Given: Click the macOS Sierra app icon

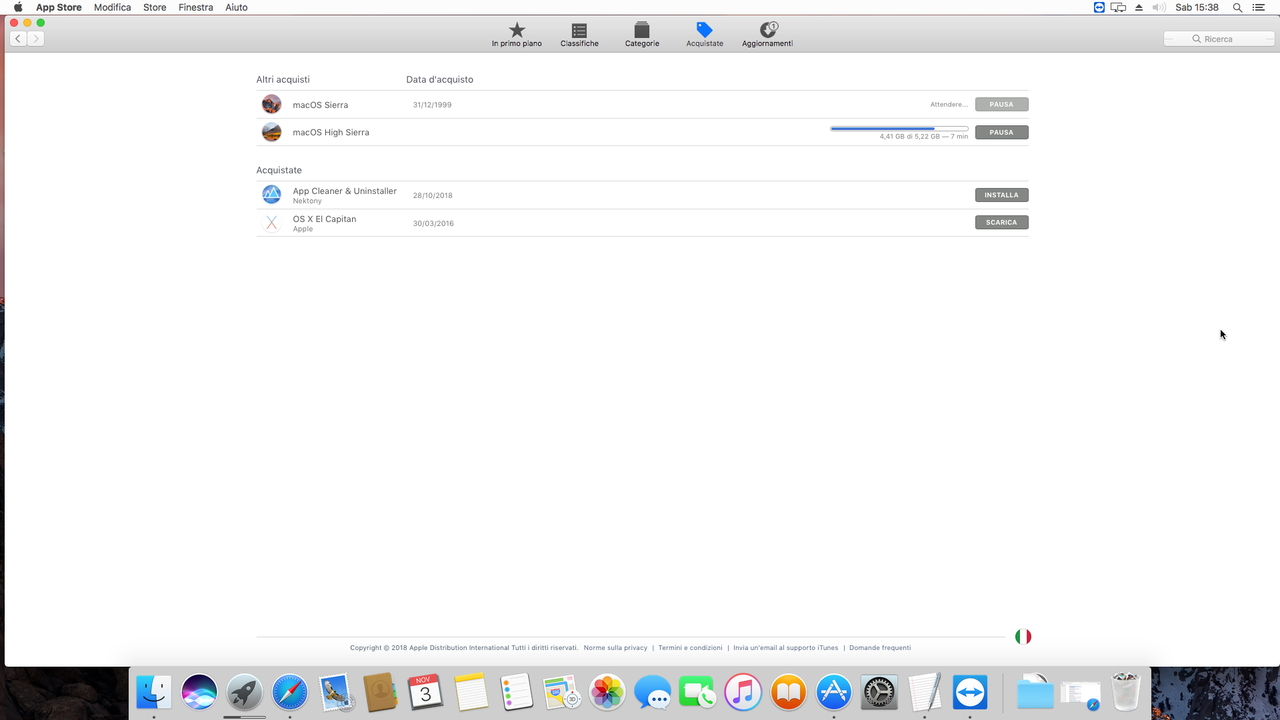Looking at the screenshot, I should [271, 104].
